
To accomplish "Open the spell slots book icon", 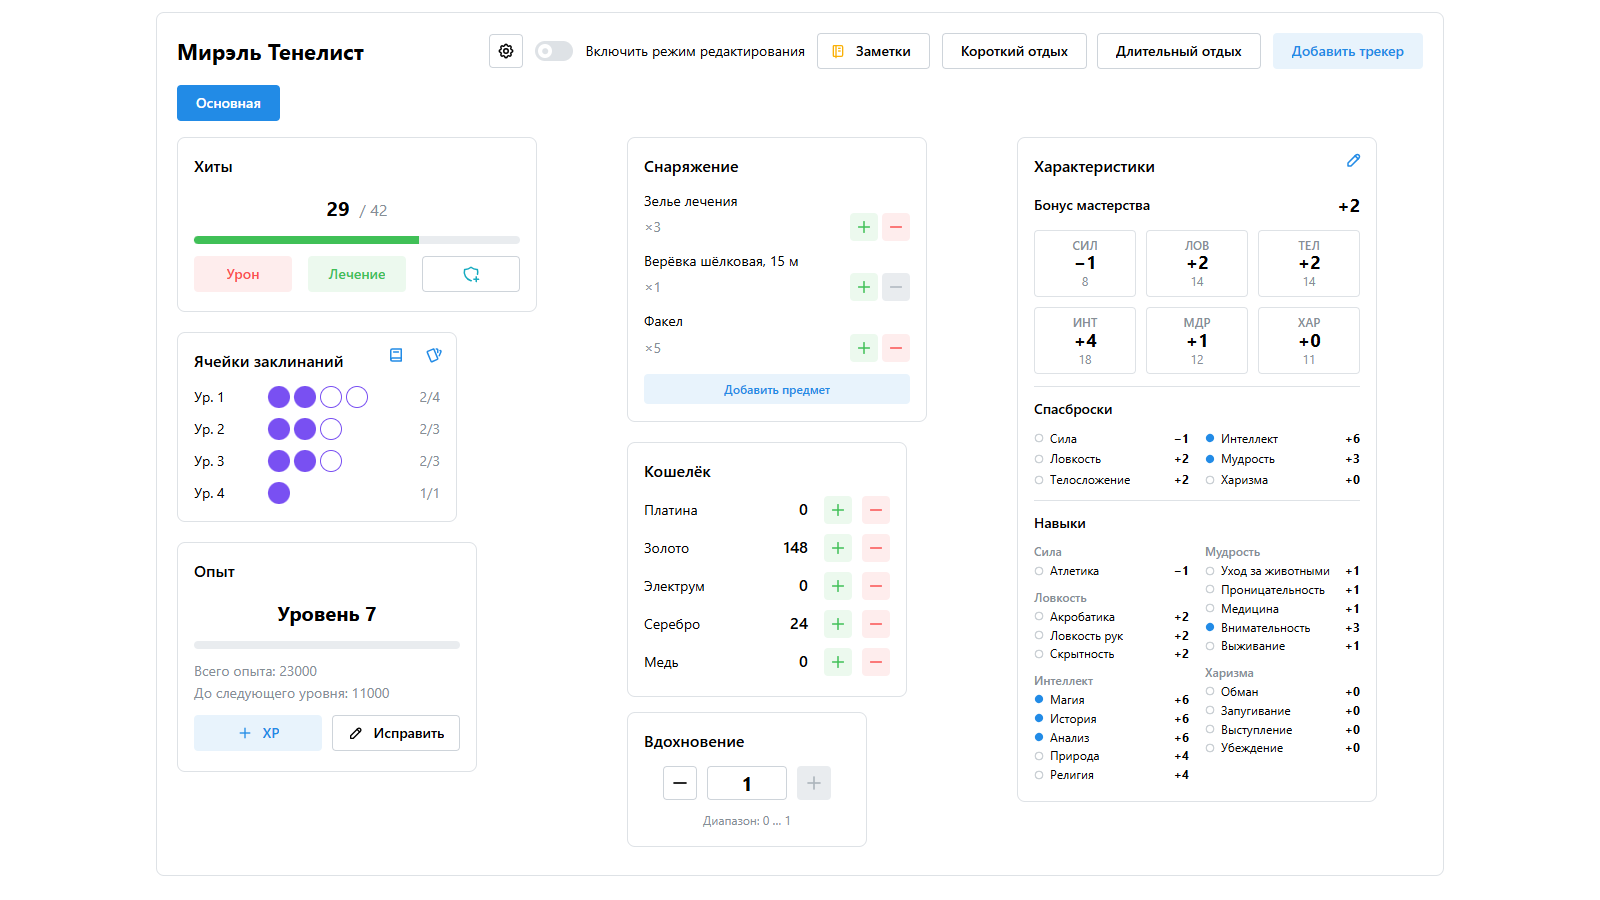I will click(x=396, y=355).
